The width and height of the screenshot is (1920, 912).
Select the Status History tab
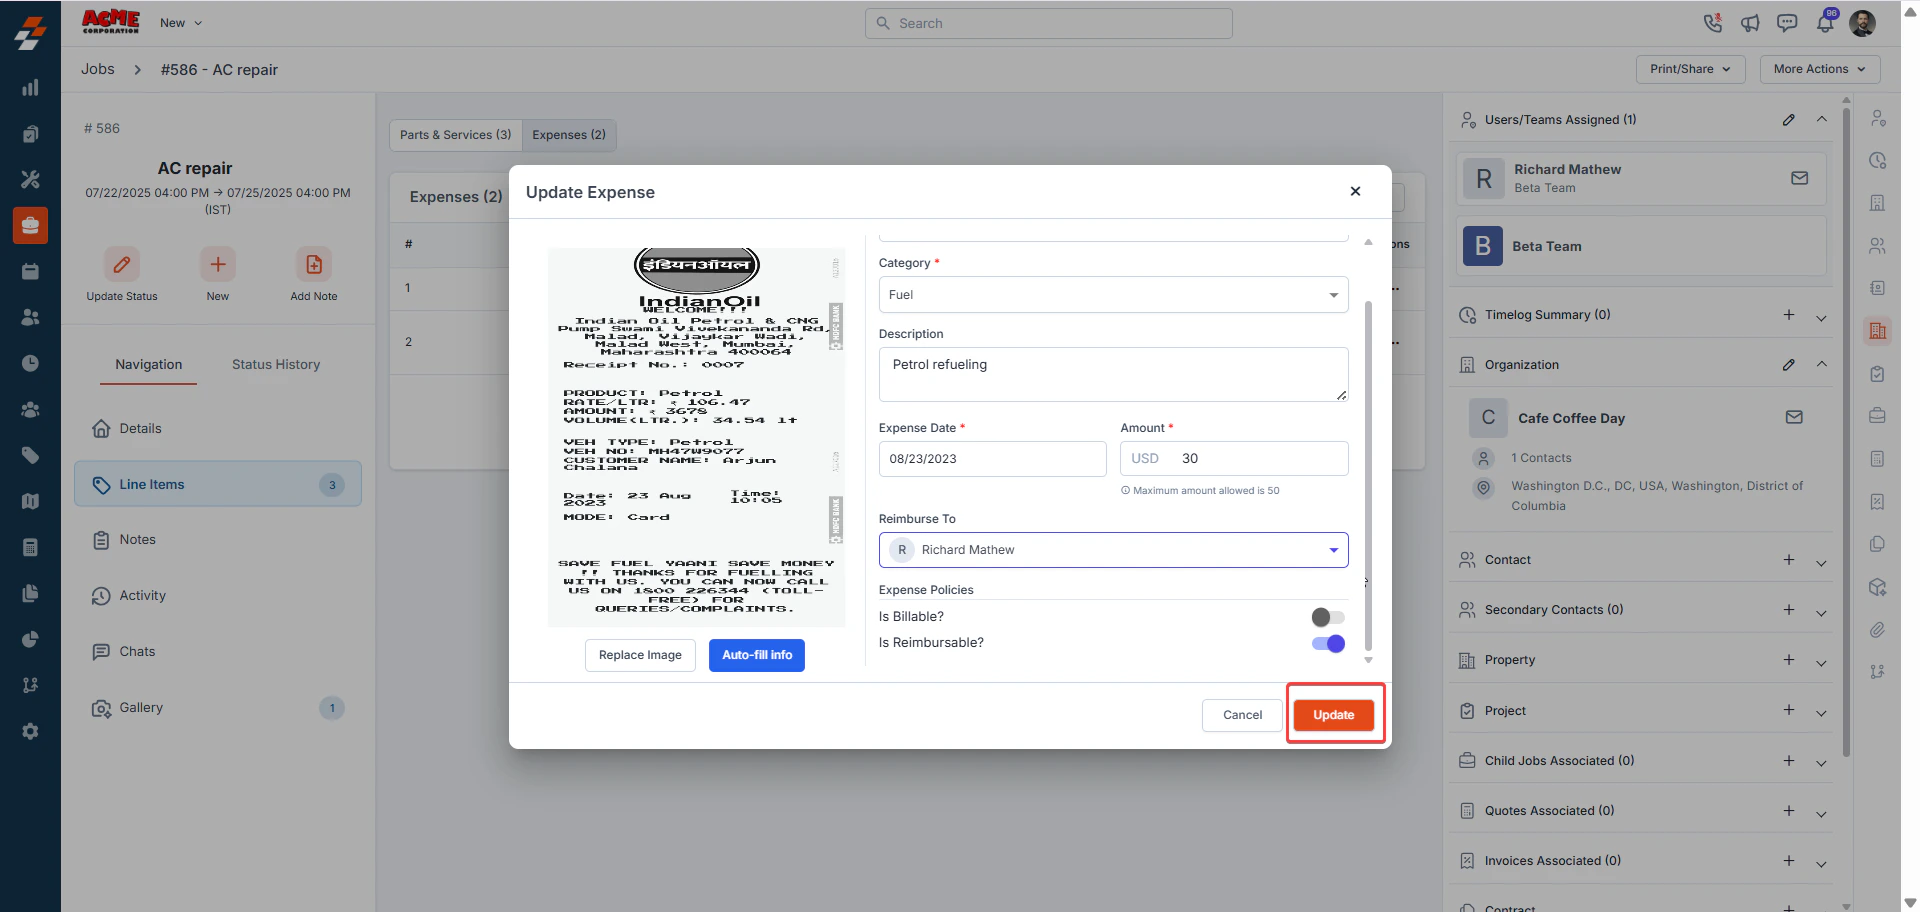(x=276, y=365)
